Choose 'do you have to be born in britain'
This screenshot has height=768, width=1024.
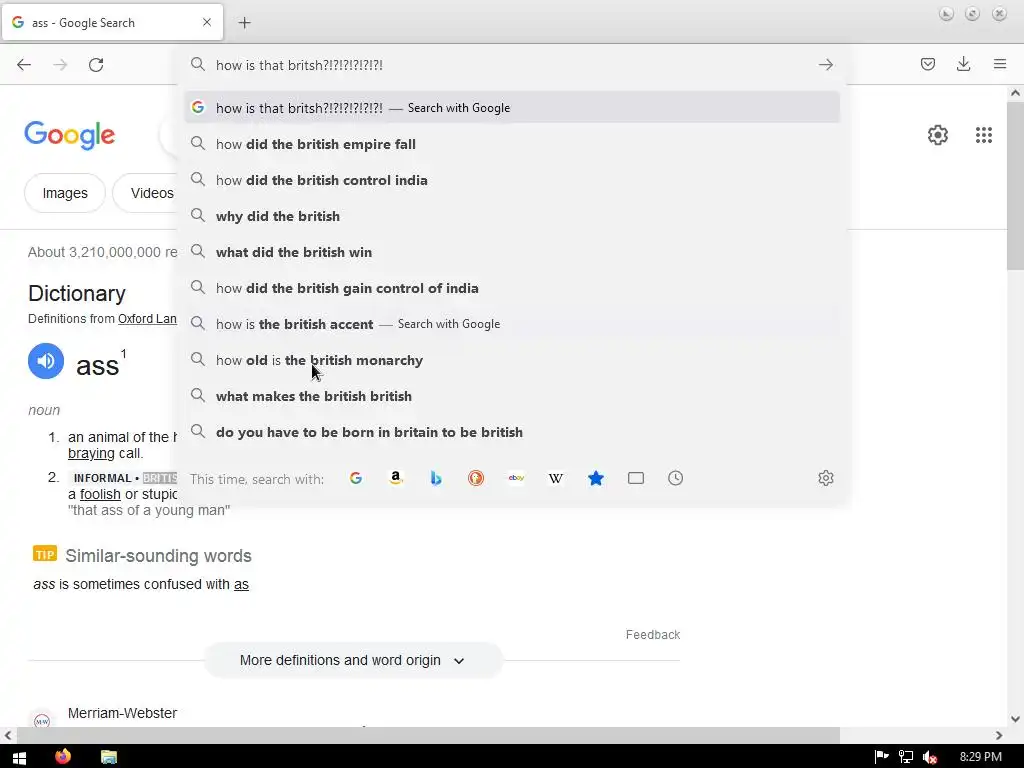[512, 432]
